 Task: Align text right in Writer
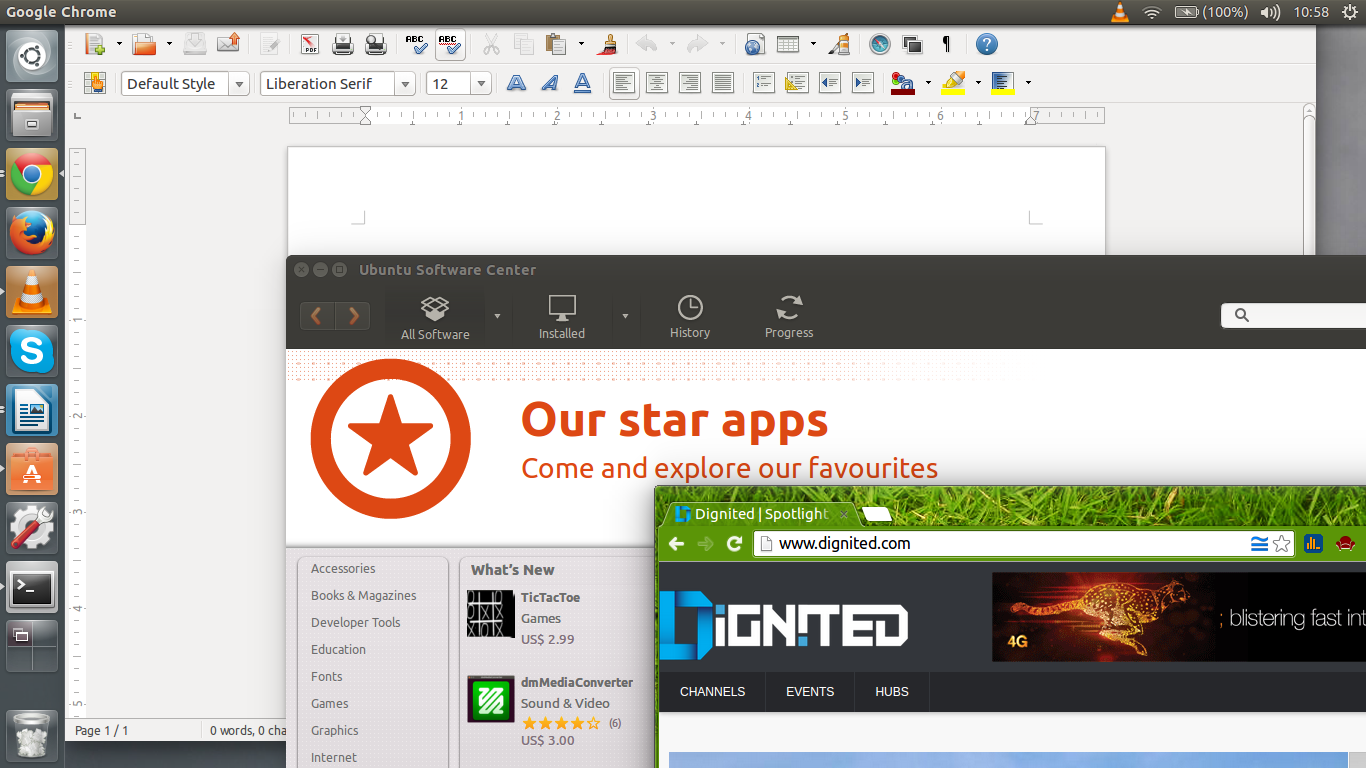(x=690, y=83)
